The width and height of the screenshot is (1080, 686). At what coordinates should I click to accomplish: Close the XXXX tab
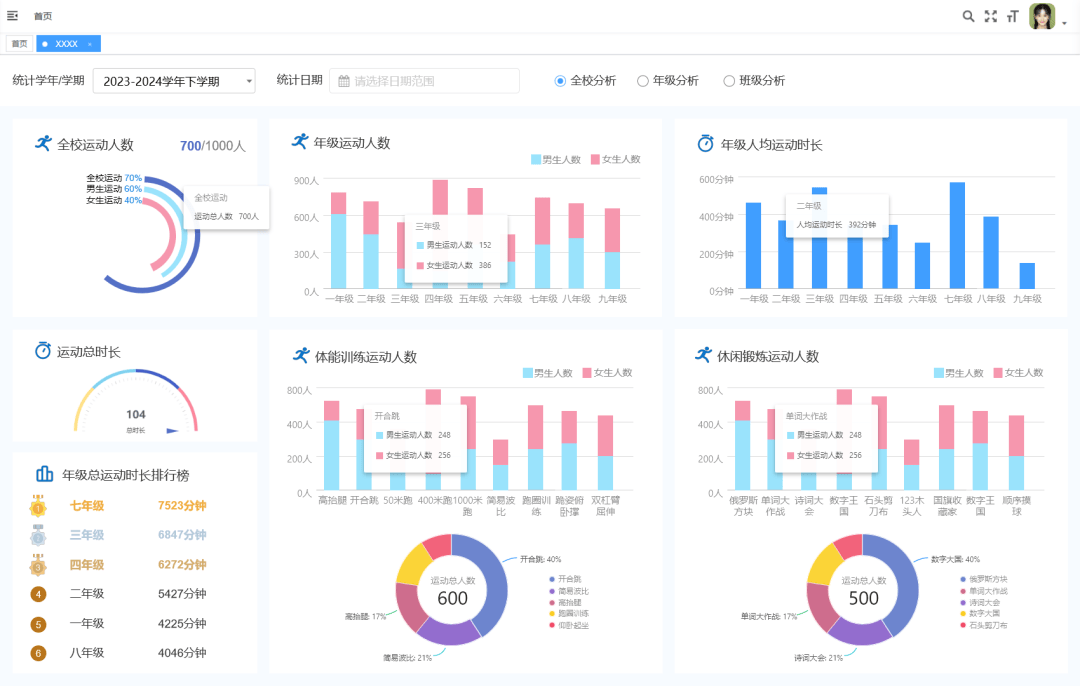click(90, 44)
